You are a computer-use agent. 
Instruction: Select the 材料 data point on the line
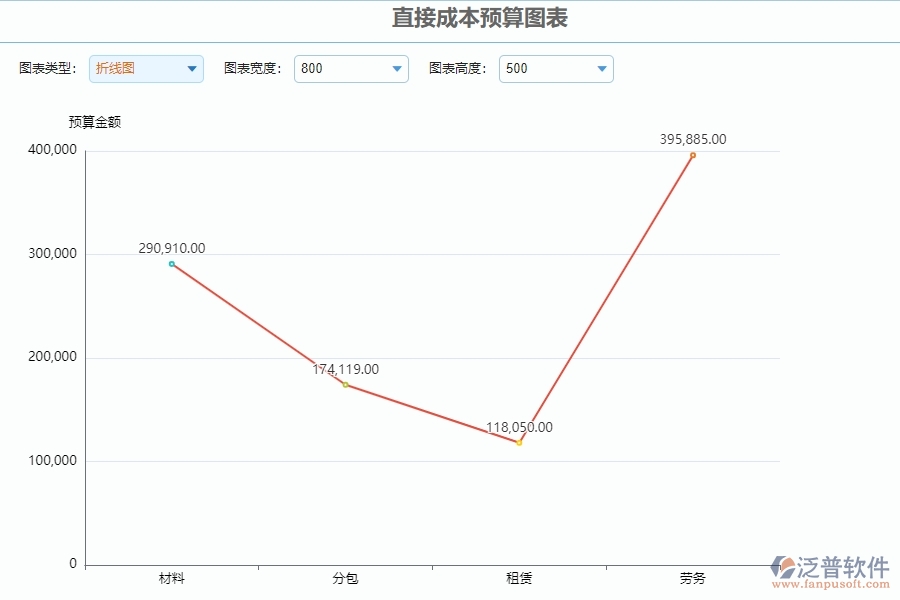[x=171, y=263]
